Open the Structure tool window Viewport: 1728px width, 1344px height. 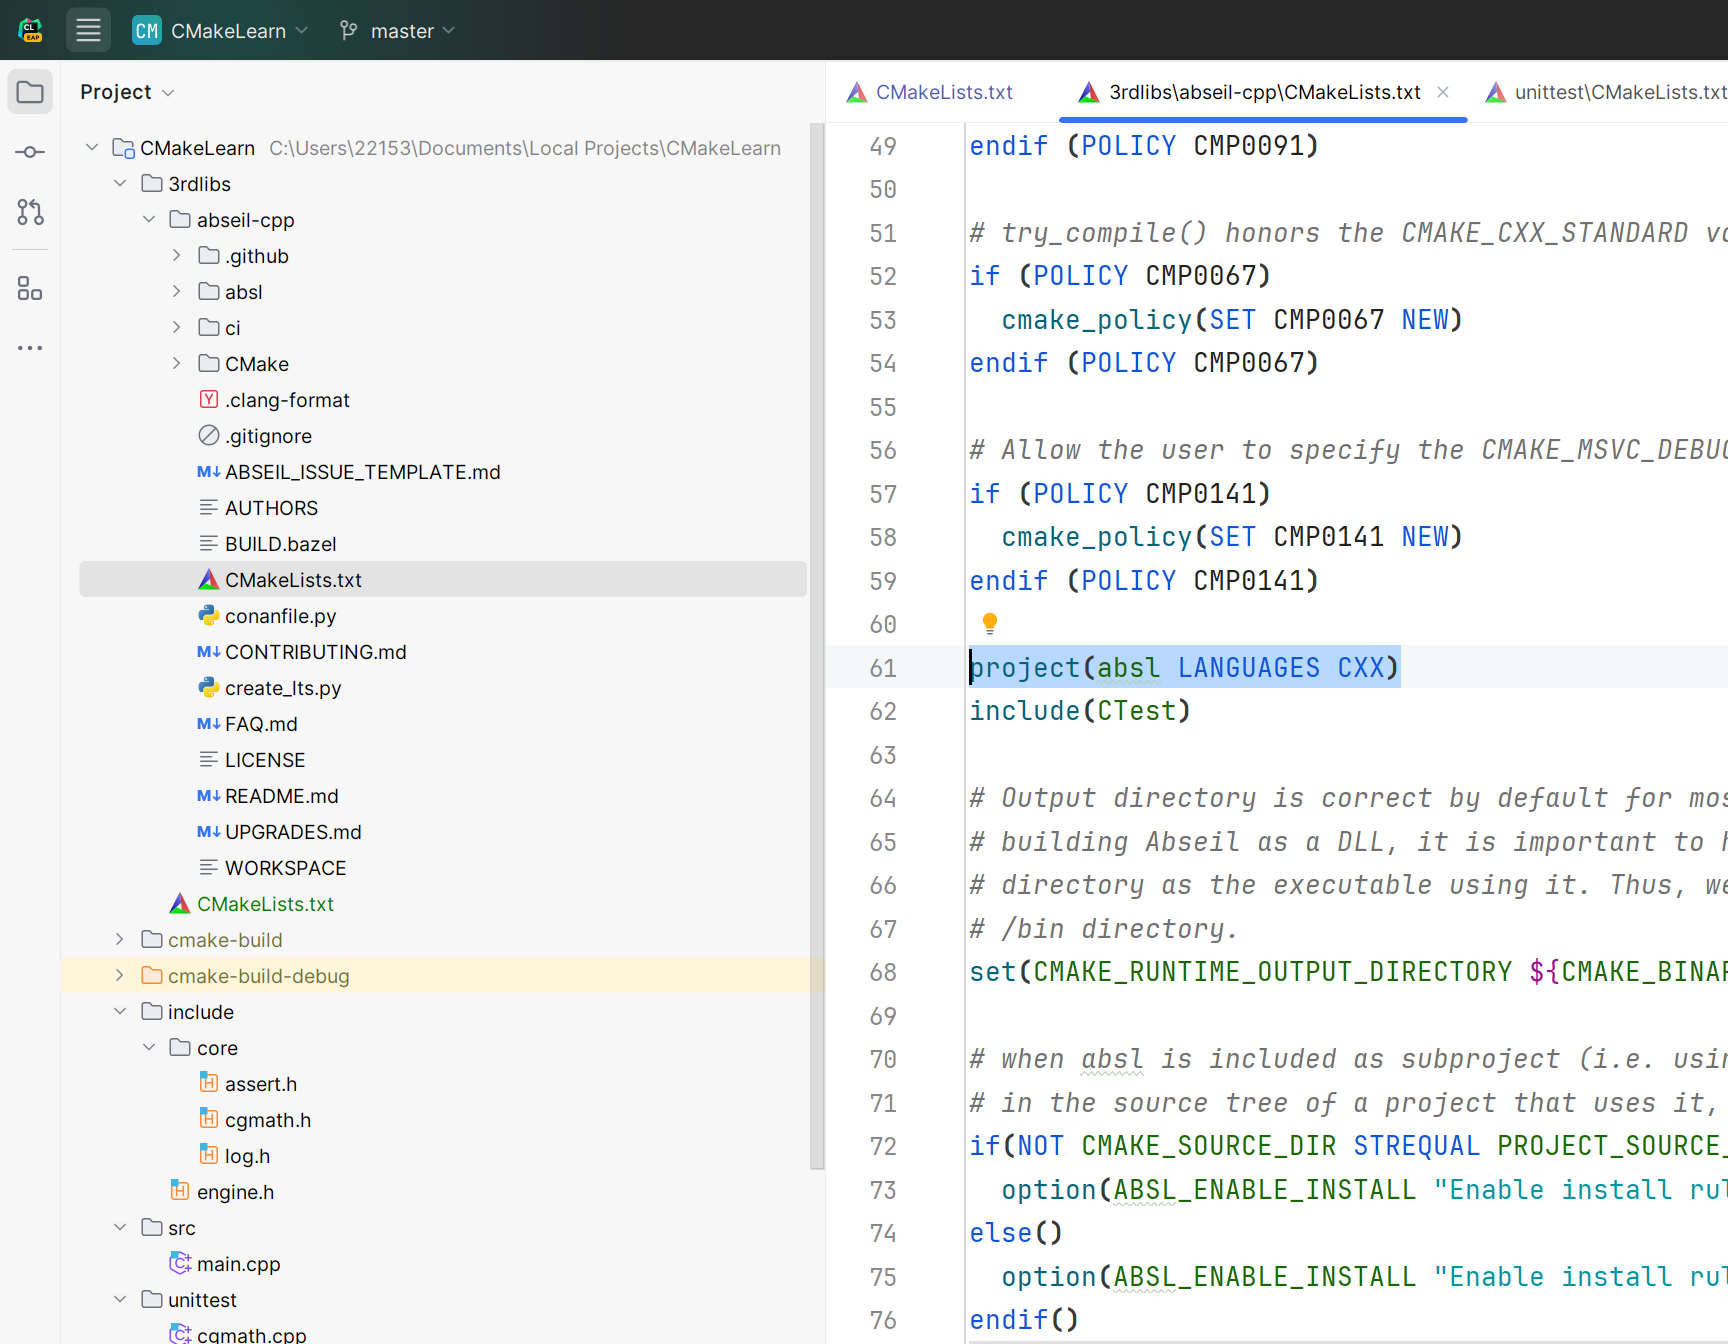tap(30, 289)
